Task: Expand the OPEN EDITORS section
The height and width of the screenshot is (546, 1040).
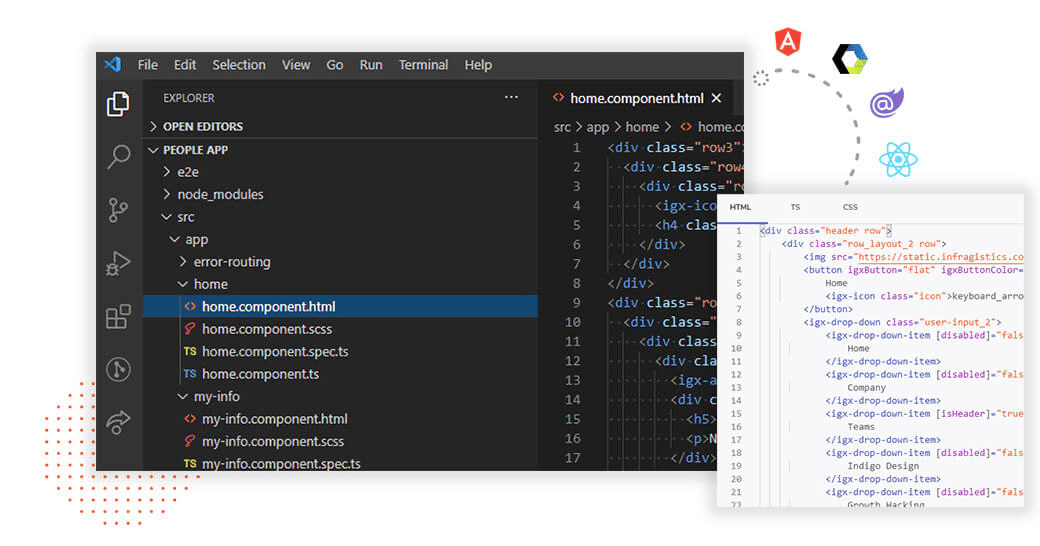Action: (x=153, y=126)
